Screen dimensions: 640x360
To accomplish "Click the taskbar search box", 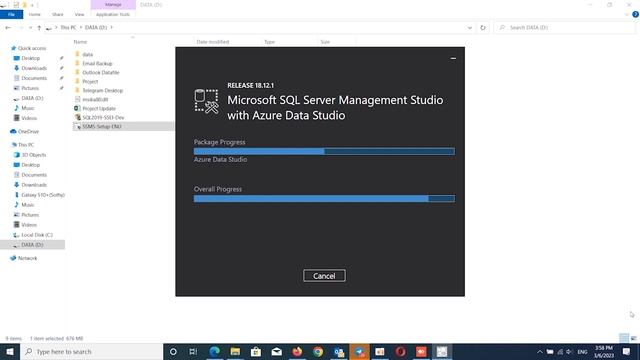I will (91, 351).
